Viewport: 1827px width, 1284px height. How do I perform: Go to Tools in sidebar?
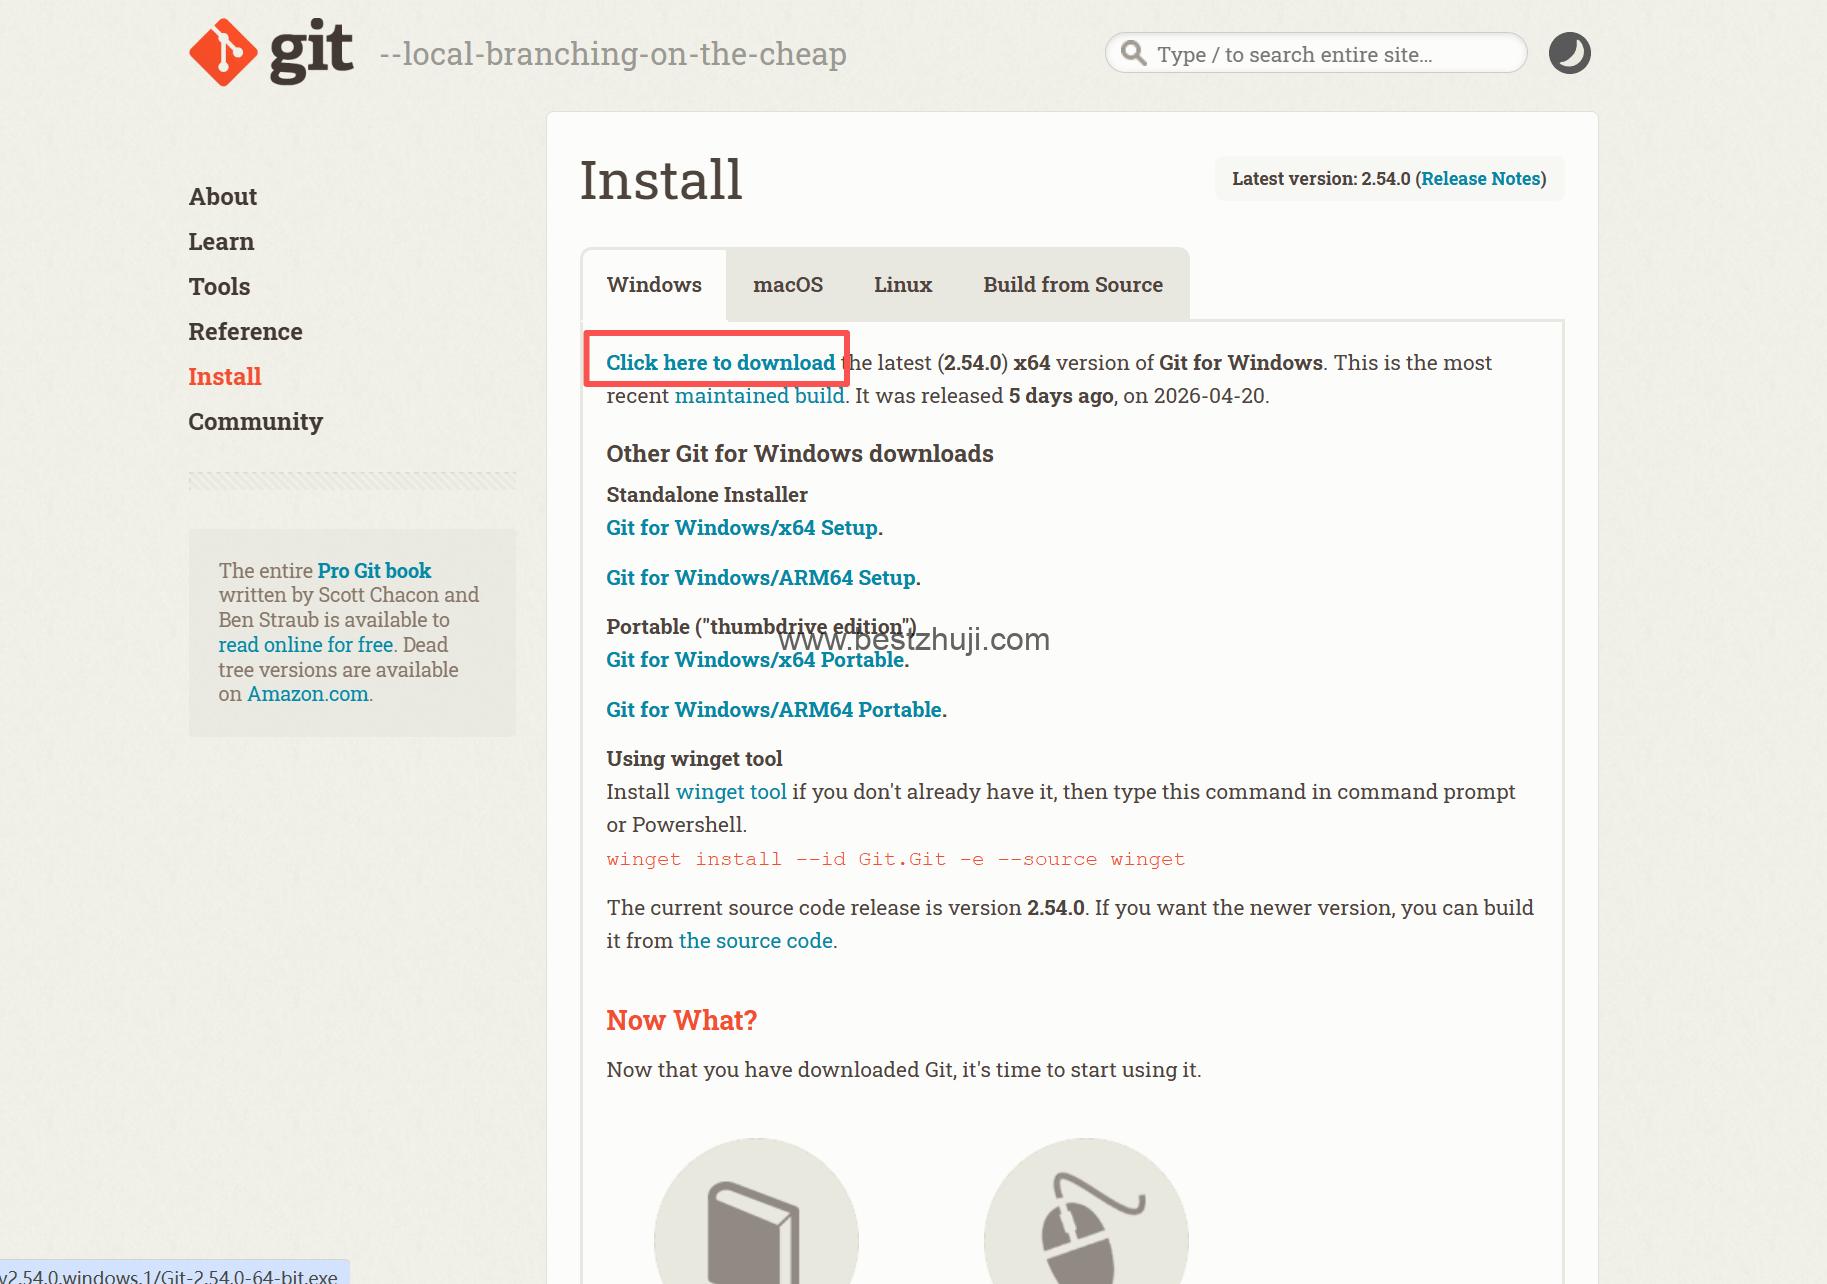[x=220, y=287]
